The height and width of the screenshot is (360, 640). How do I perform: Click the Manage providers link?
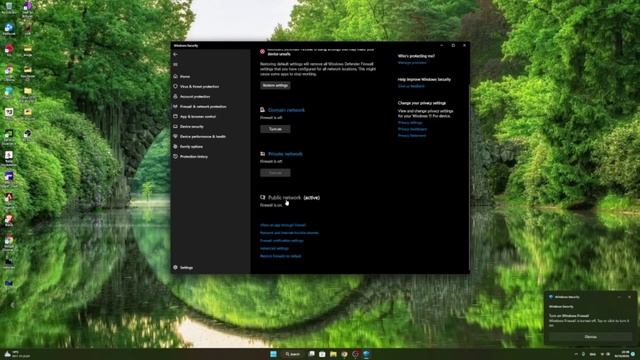coord(412,62)
